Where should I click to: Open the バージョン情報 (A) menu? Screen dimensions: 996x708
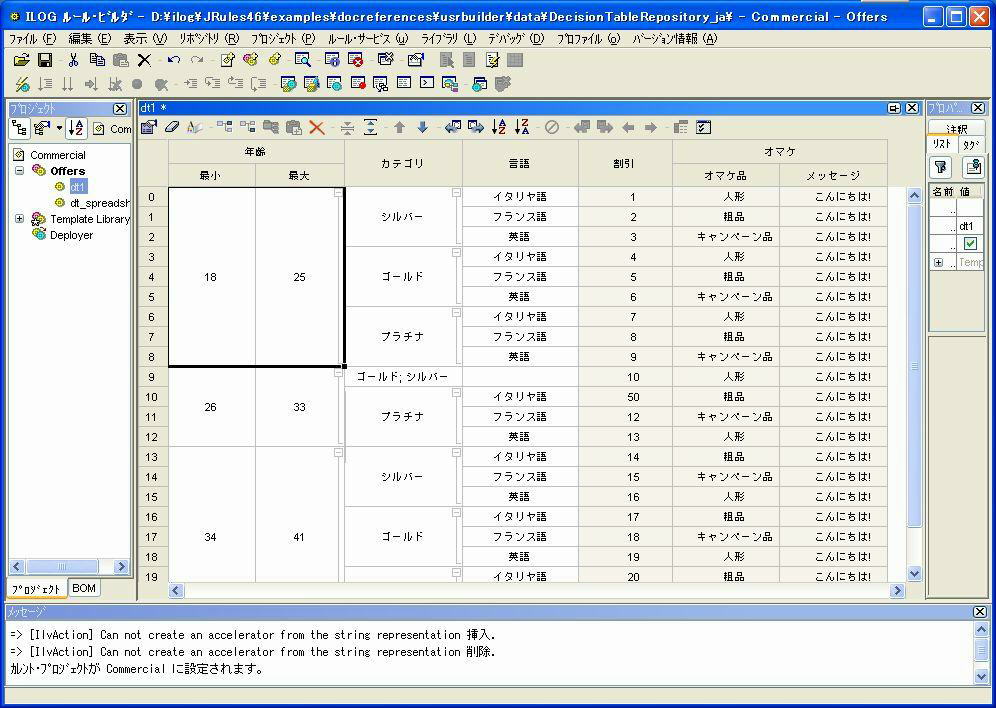coord(675,39)
